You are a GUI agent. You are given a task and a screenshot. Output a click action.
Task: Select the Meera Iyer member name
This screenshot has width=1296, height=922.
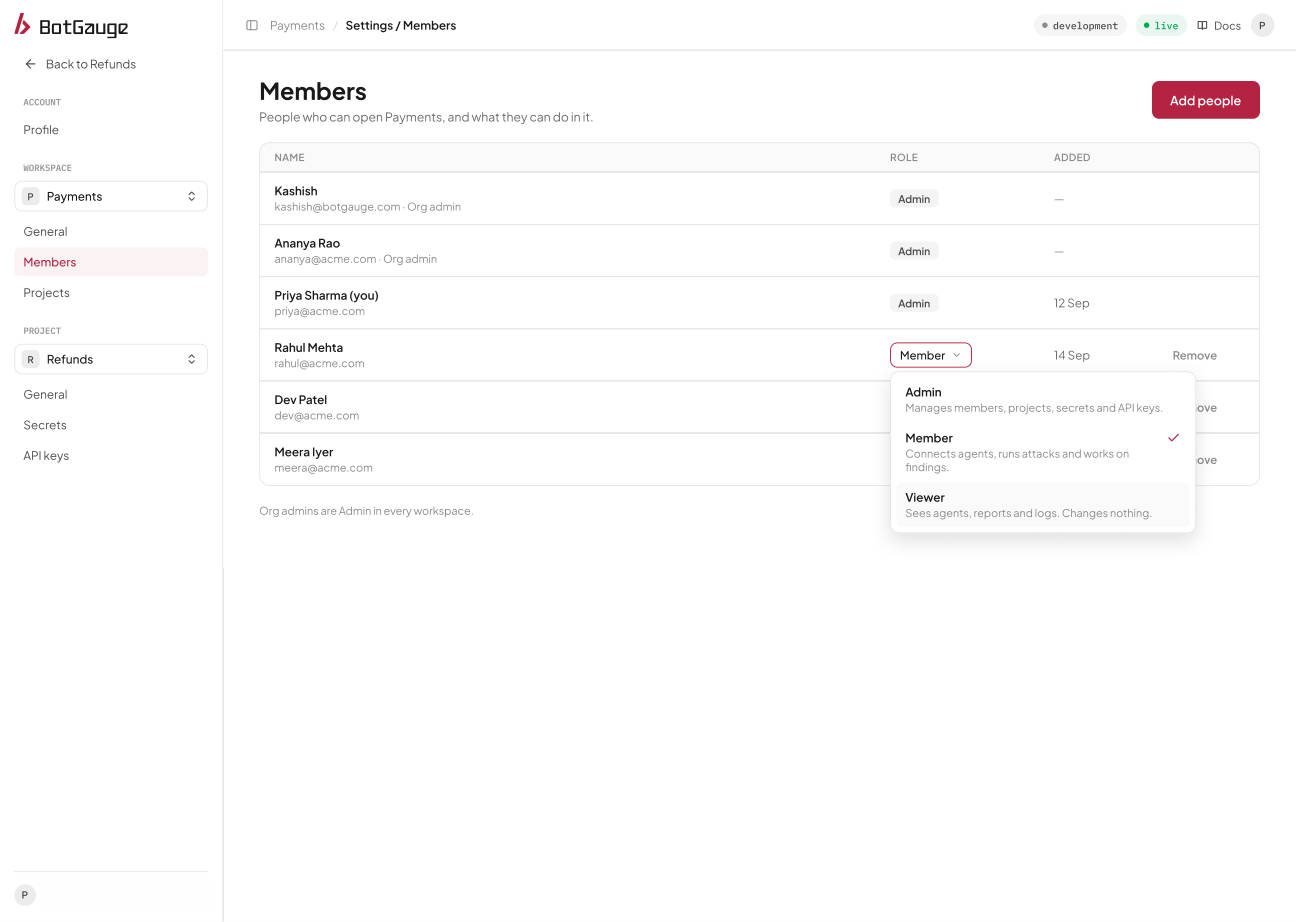pos(303,451)
